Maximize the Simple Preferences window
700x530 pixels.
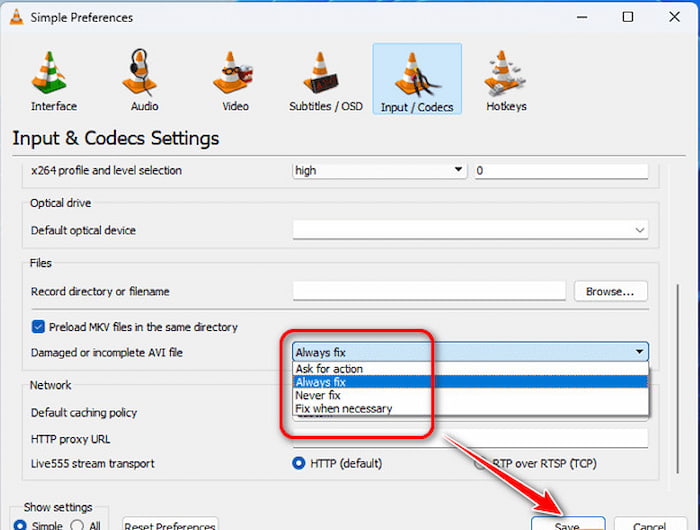click(x=628, y=17)
